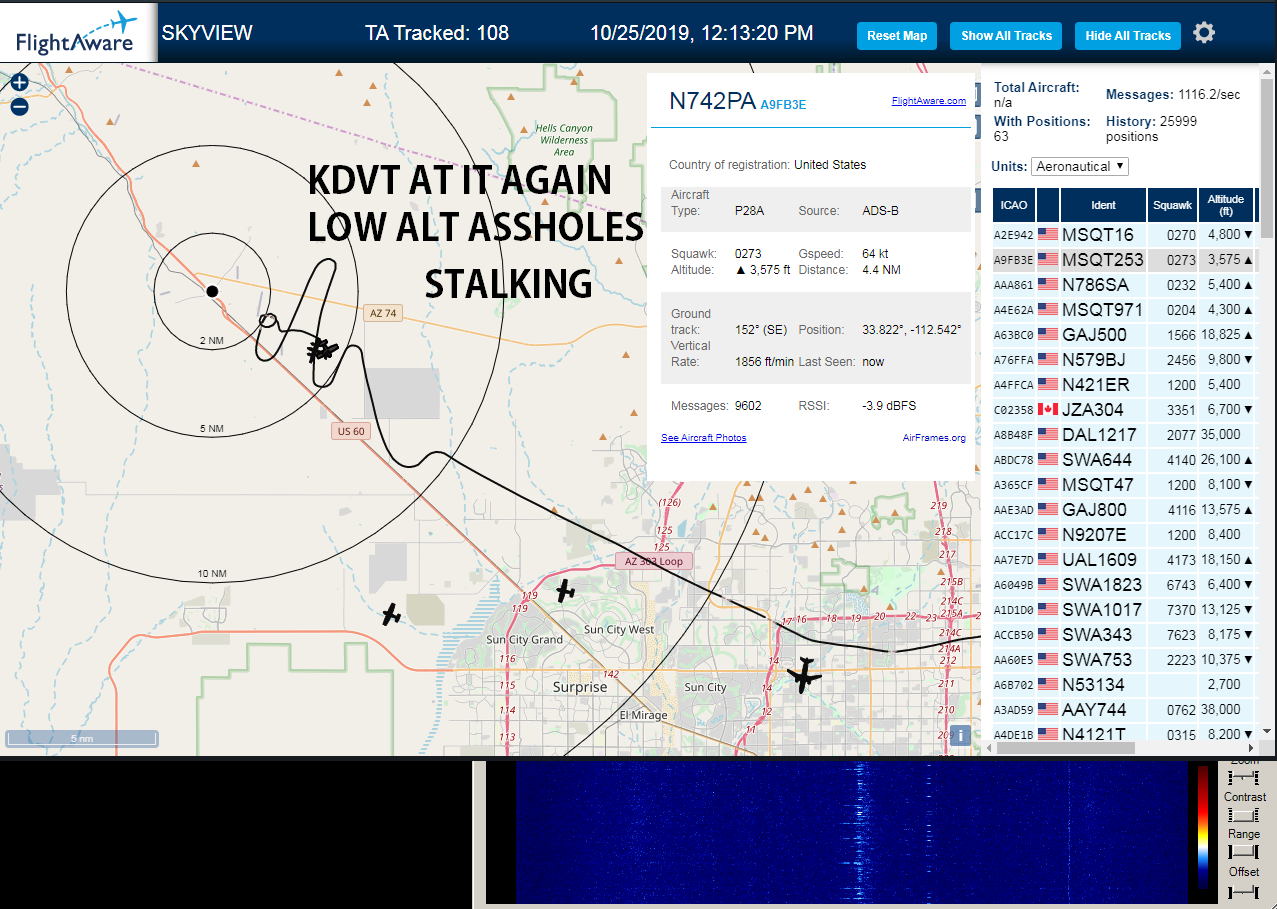Select the GAJ500 row
Screen dimensions: 1277x909
tap(1124, 334)
